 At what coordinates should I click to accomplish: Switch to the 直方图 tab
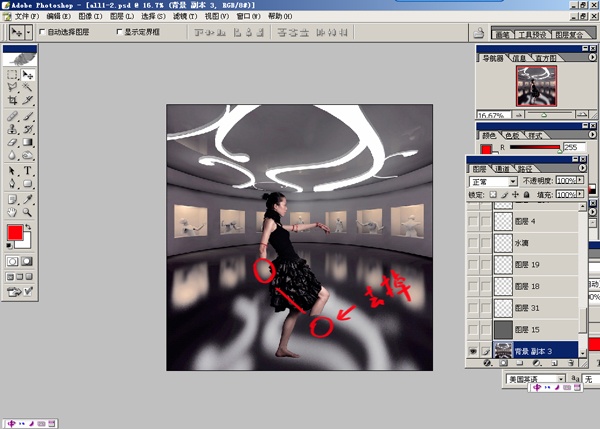(x=545, y=58)
